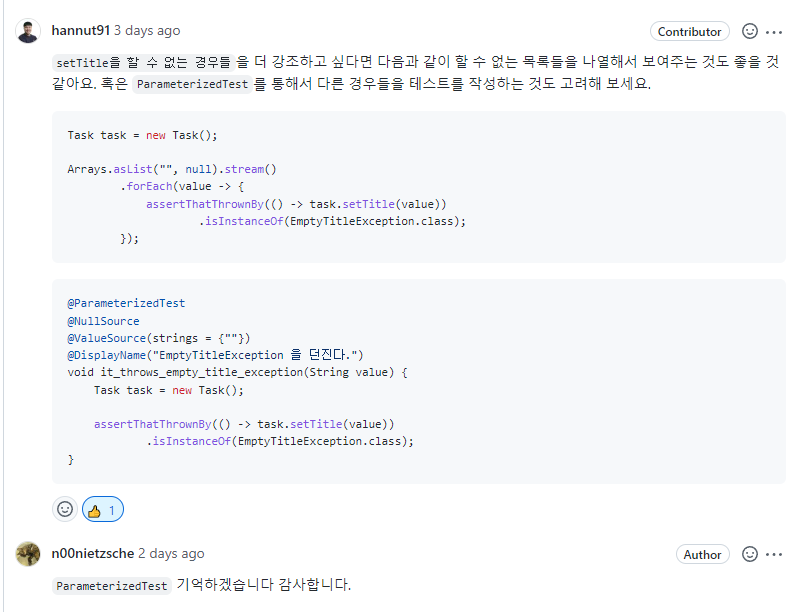Open emoji reaction picker on hannut91's comment header
The height and width of the screenshot is (612, 800).
coord(750,31)
